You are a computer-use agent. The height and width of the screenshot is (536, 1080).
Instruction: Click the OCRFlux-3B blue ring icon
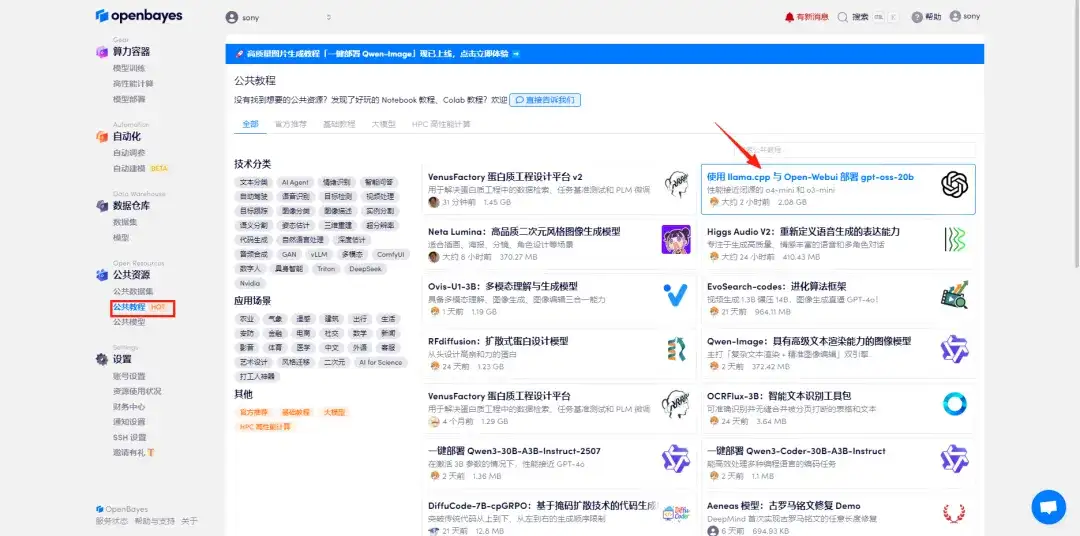pos(955,404)
